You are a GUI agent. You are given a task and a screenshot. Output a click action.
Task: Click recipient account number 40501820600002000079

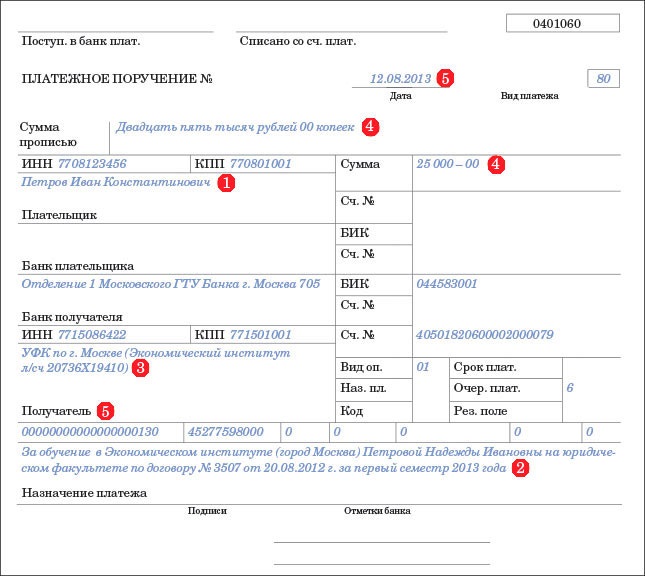(x=485, y=334)
